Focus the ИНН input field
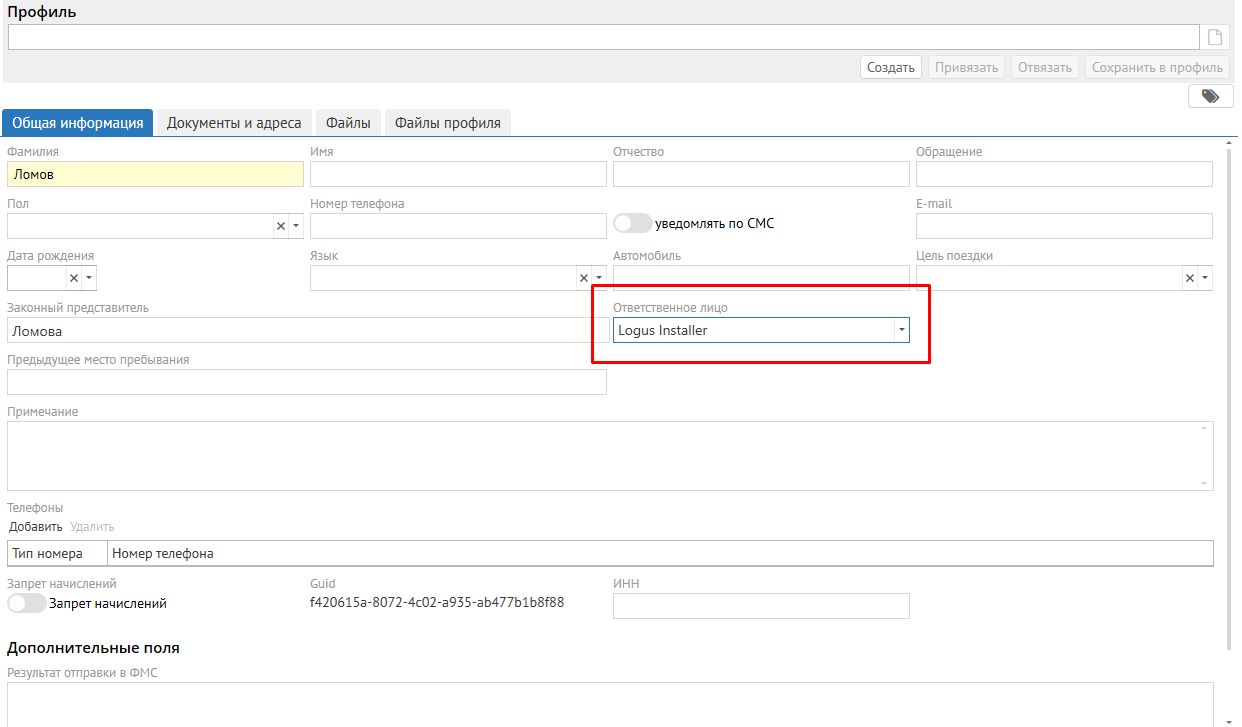This screenshot has width=1242, height=727. pos(760,606)
